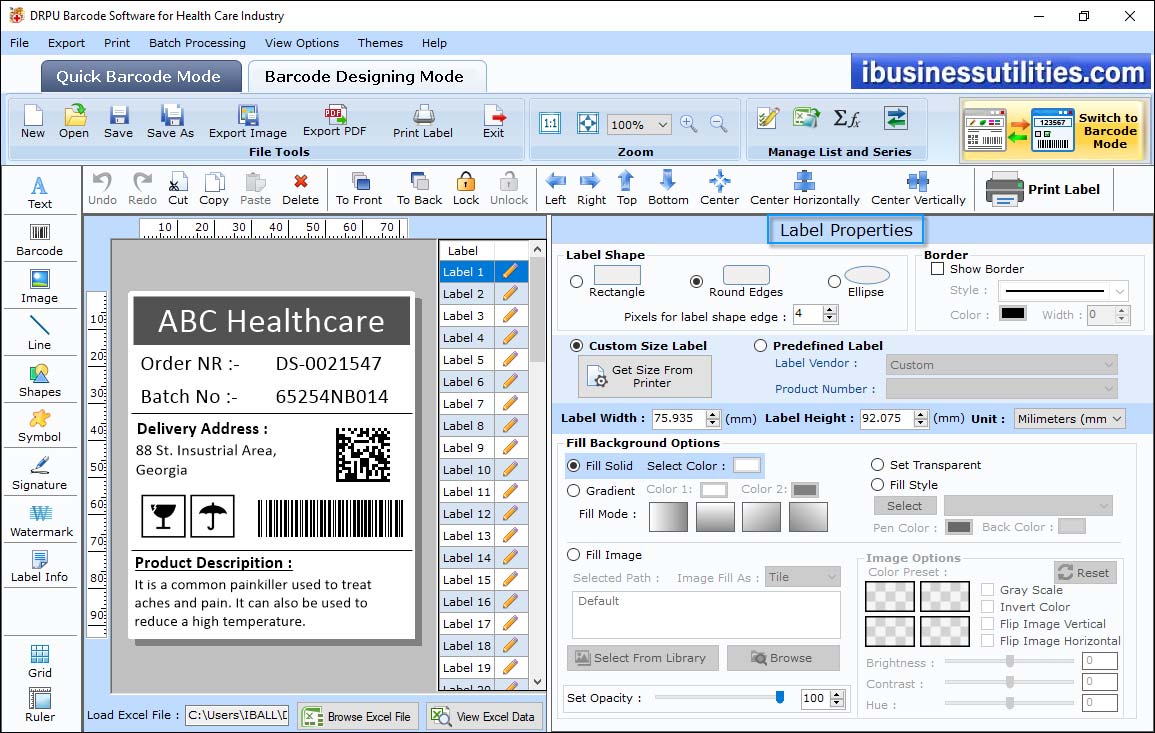Click the Save As icon

170,122
